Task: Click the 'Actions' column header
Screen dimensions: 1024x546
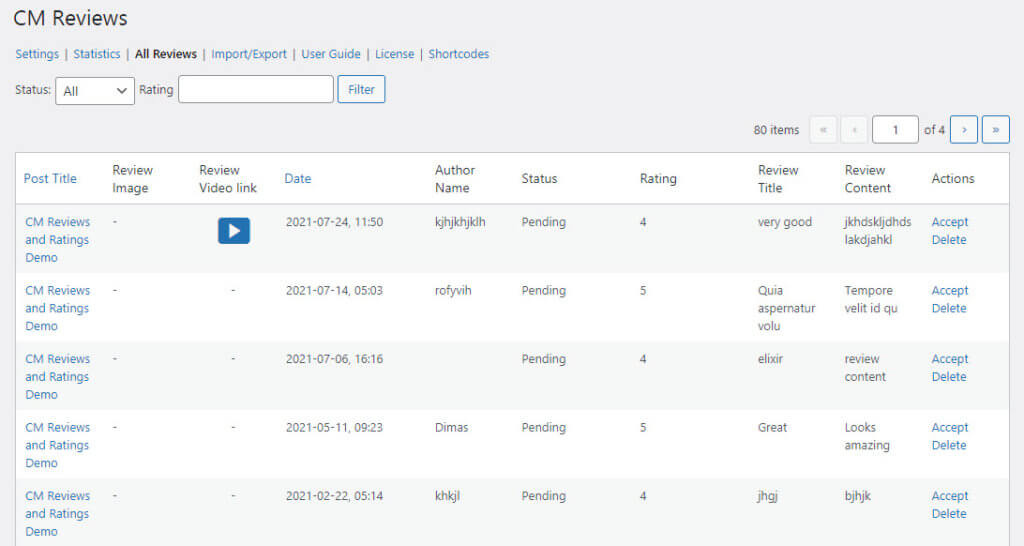Action: click(x=953, y=178)
